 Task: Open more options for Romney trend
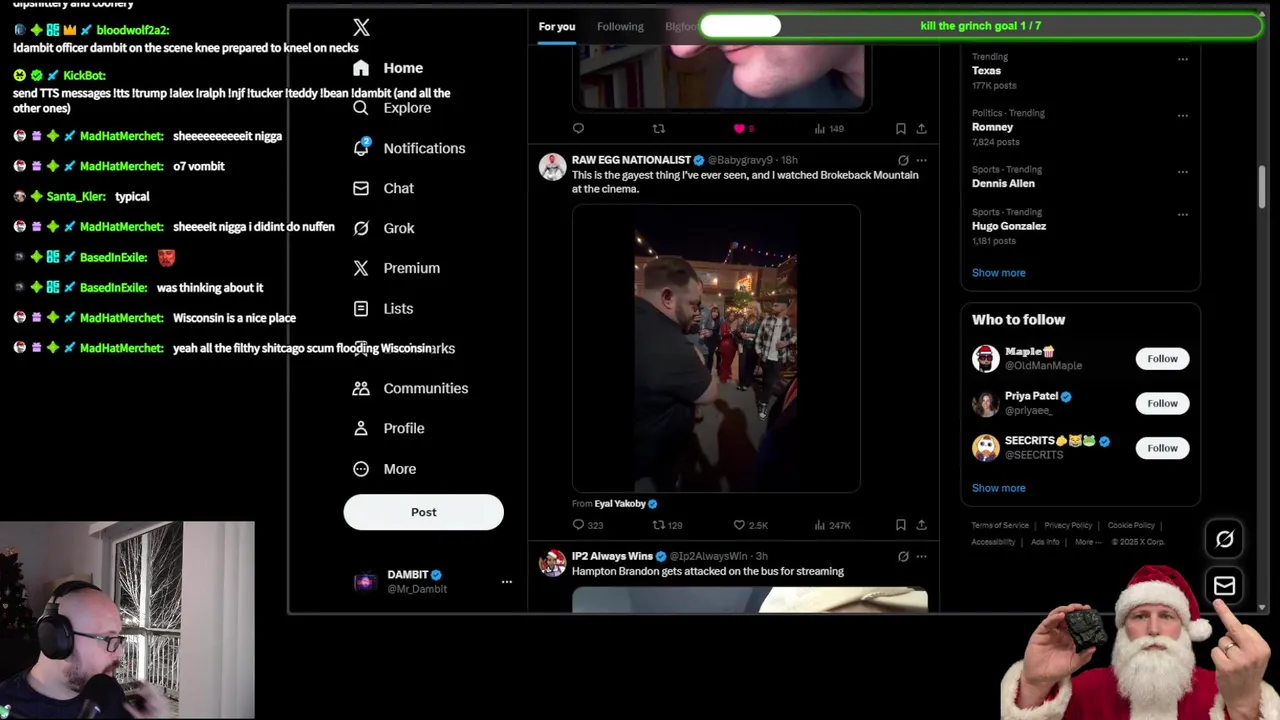1183,115
